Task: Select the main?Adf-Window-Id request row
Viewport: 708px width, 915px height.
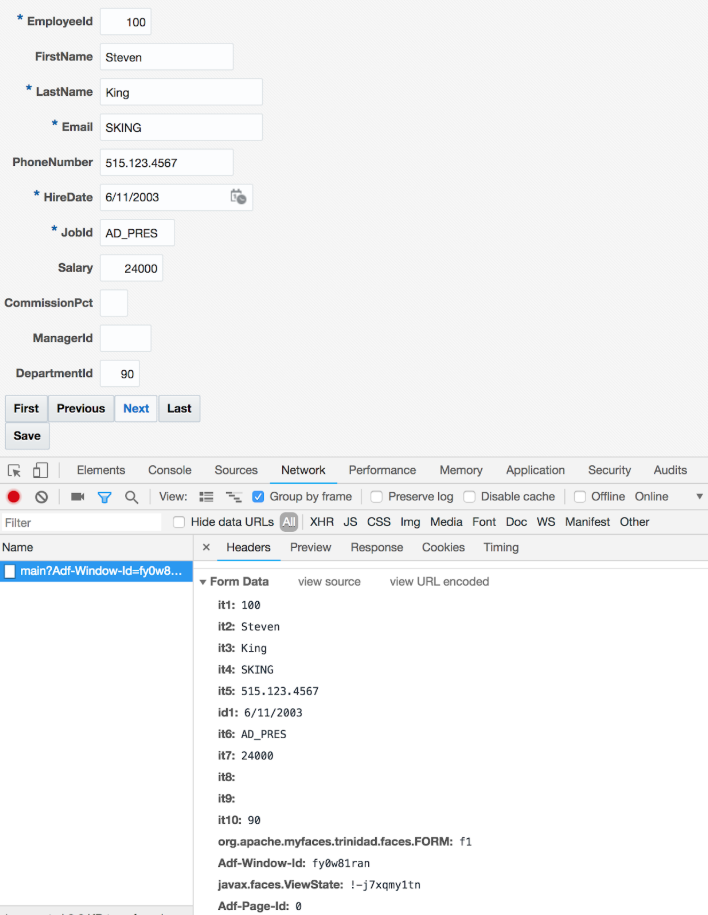Action: pyautogui.click(x=96, y=571)
